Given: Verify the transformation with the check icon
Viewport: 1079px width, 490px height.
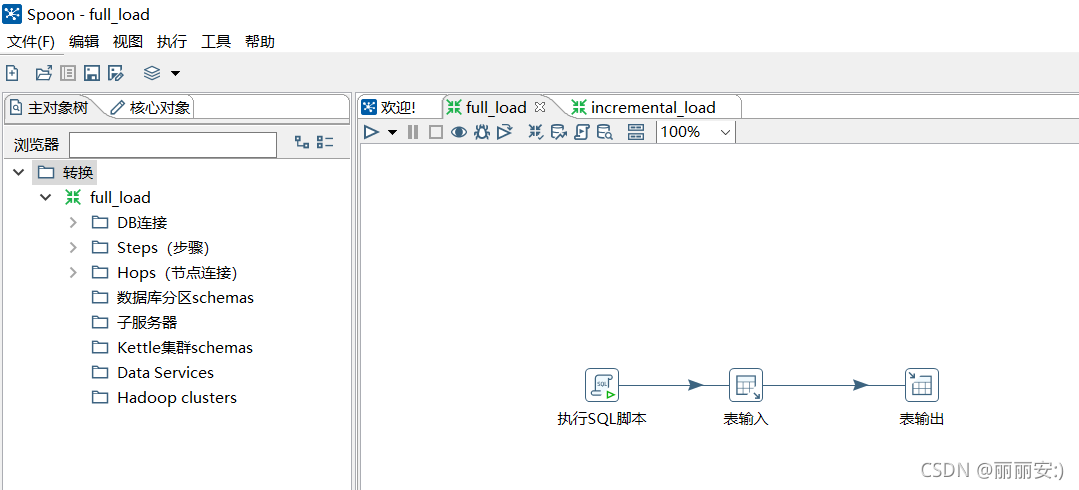Looking at the screenshot, I should (x=536, y=131).
